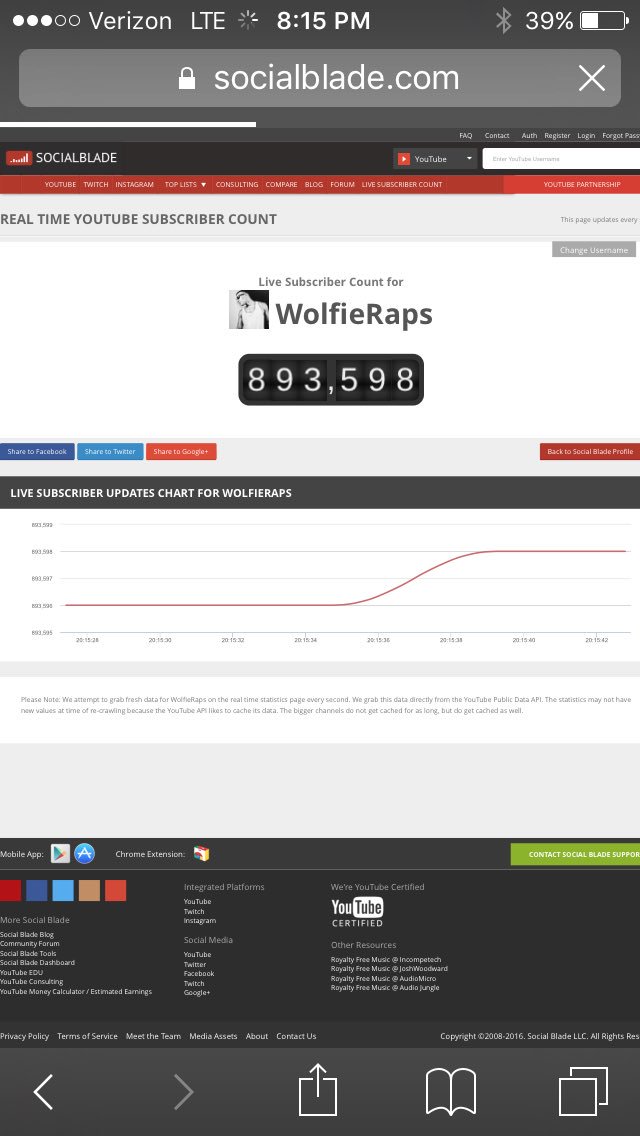Screen dimensions: 640x1136
Task: Click the tan social square in footer
Action: point(89,890)
